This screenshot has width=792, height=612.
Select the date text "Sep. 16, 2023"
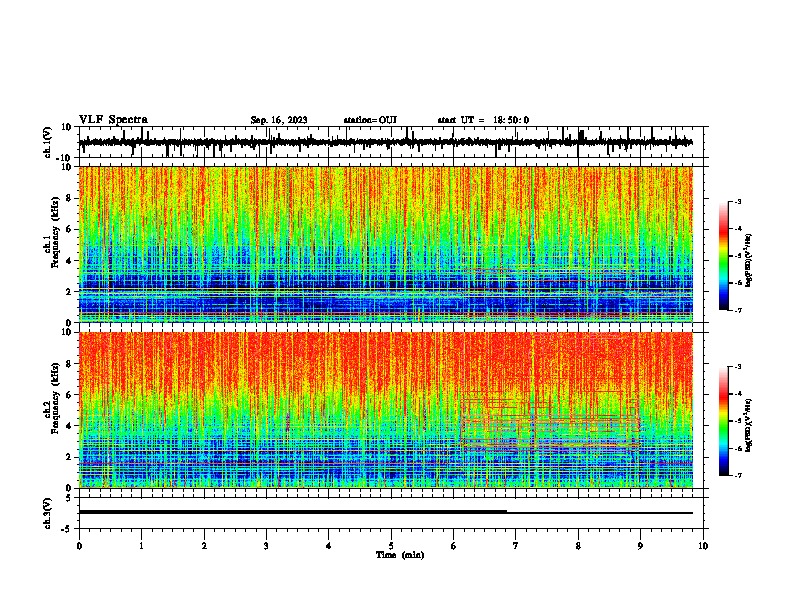pyautogui.click(x=279, y=120)
